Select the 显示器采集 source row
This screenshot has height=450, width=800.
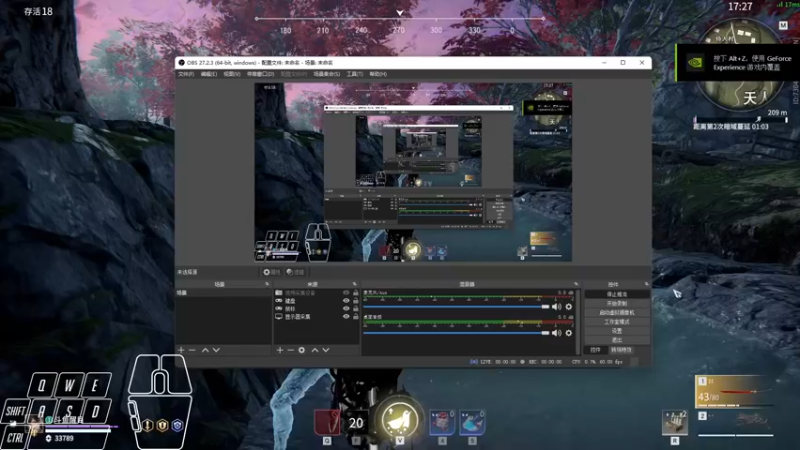pos(316,316)
